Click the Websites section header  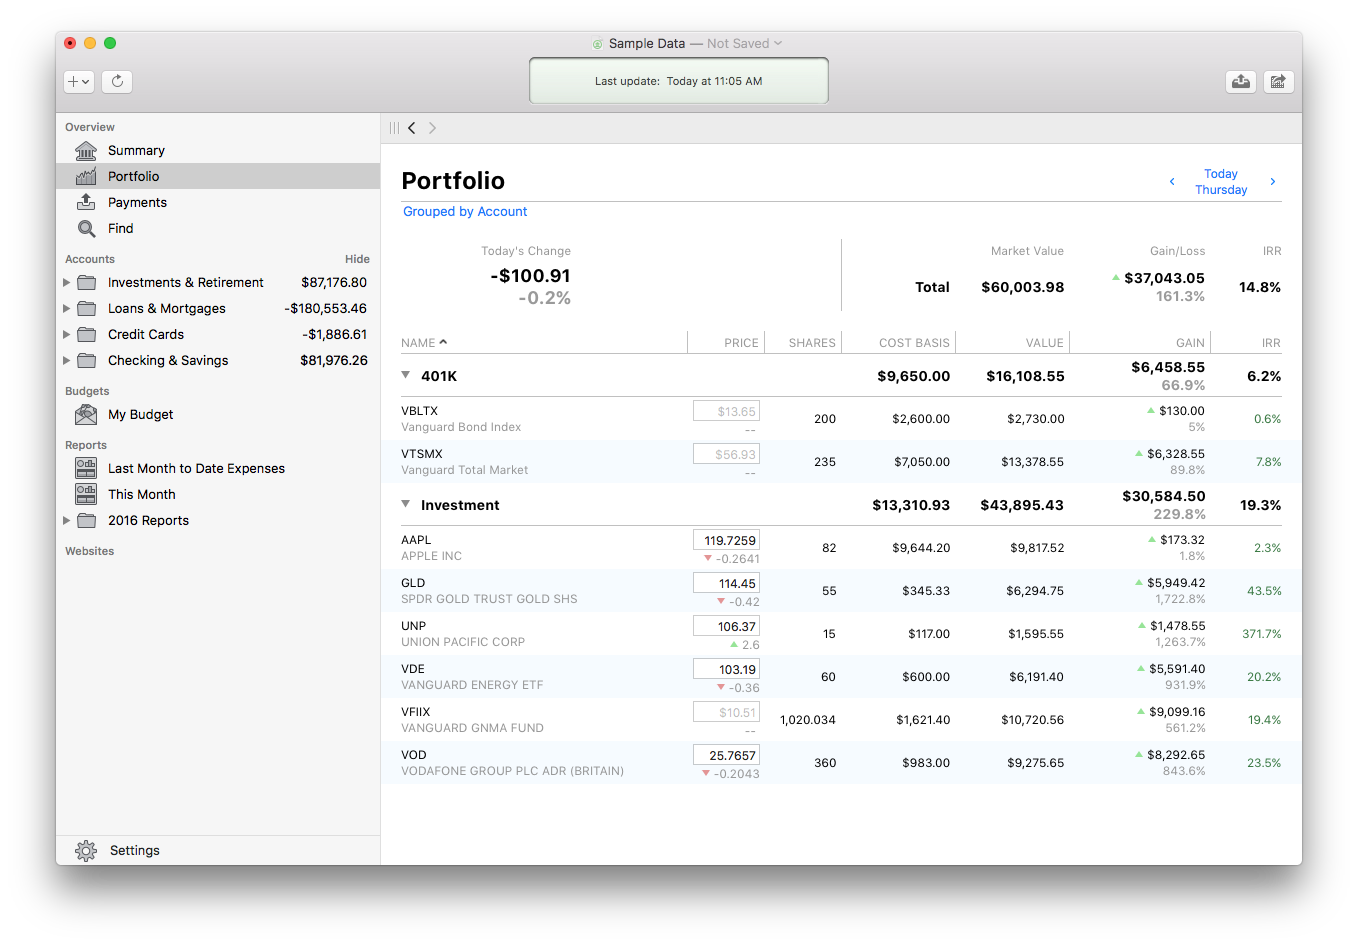tap(89, 551)
